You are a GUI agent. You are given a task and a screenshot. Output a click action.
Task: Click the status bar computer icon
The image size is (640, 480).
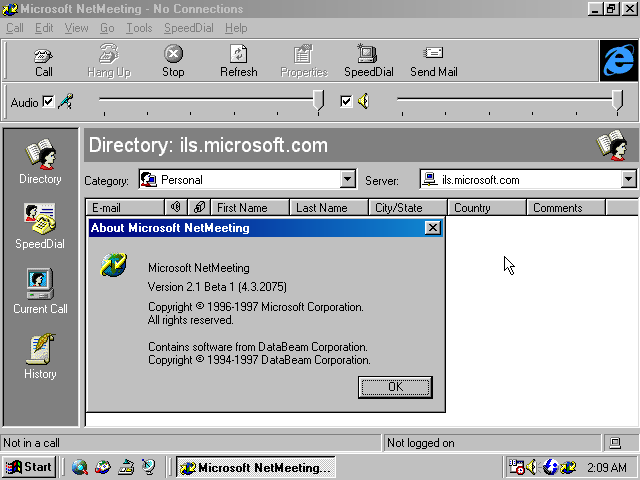[615, 442]
